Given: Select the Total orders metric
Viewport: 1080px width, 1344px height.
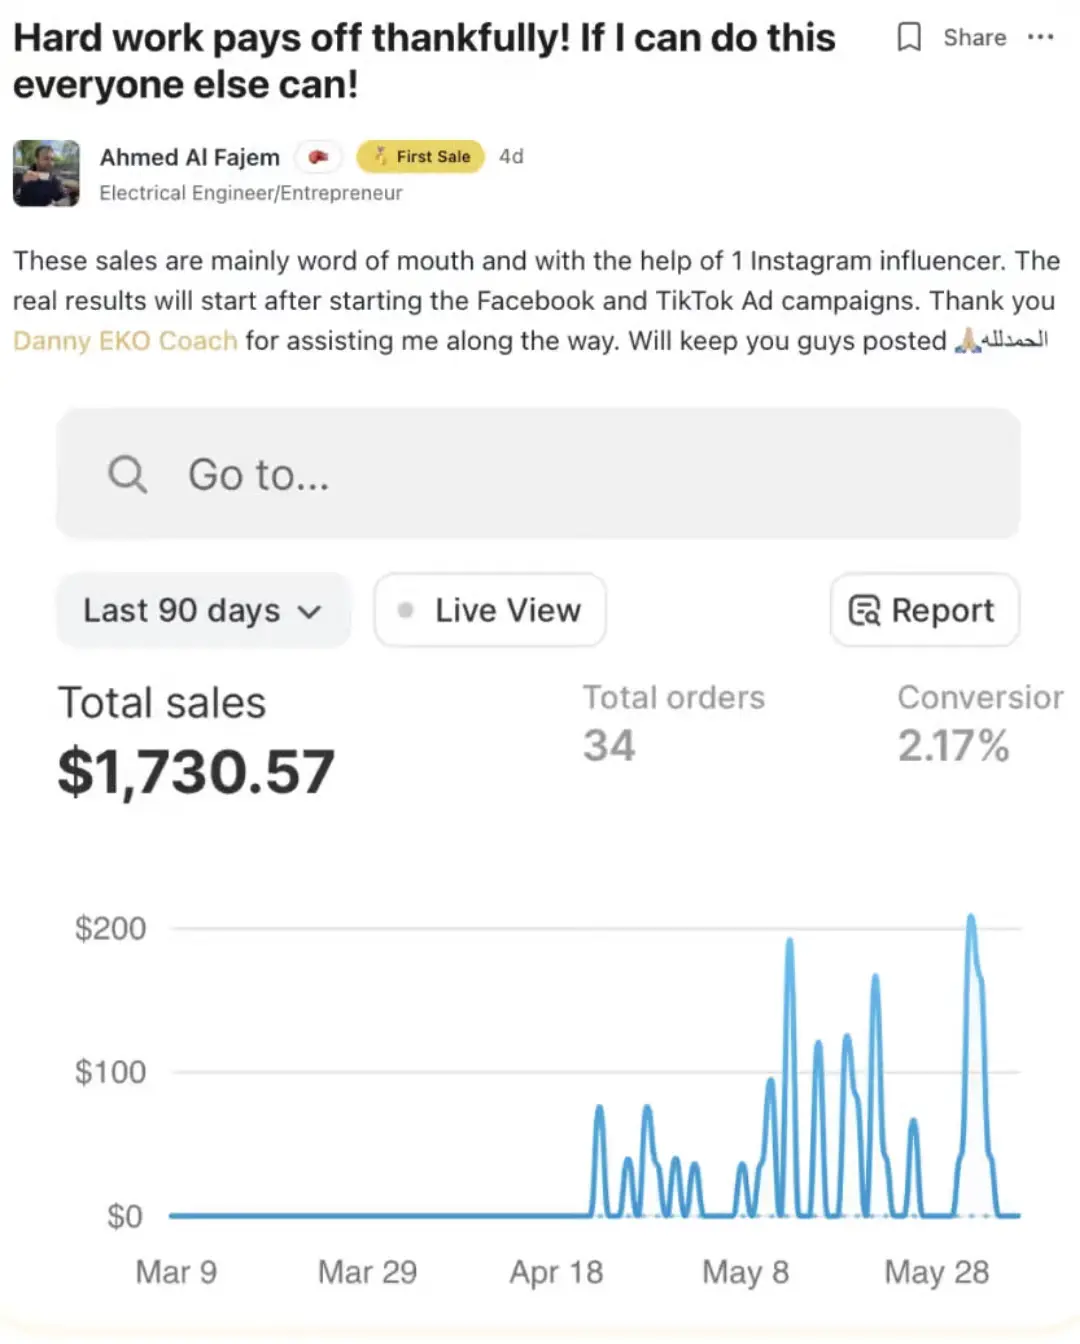Looking at the screenshot, I should pos(673,722).
